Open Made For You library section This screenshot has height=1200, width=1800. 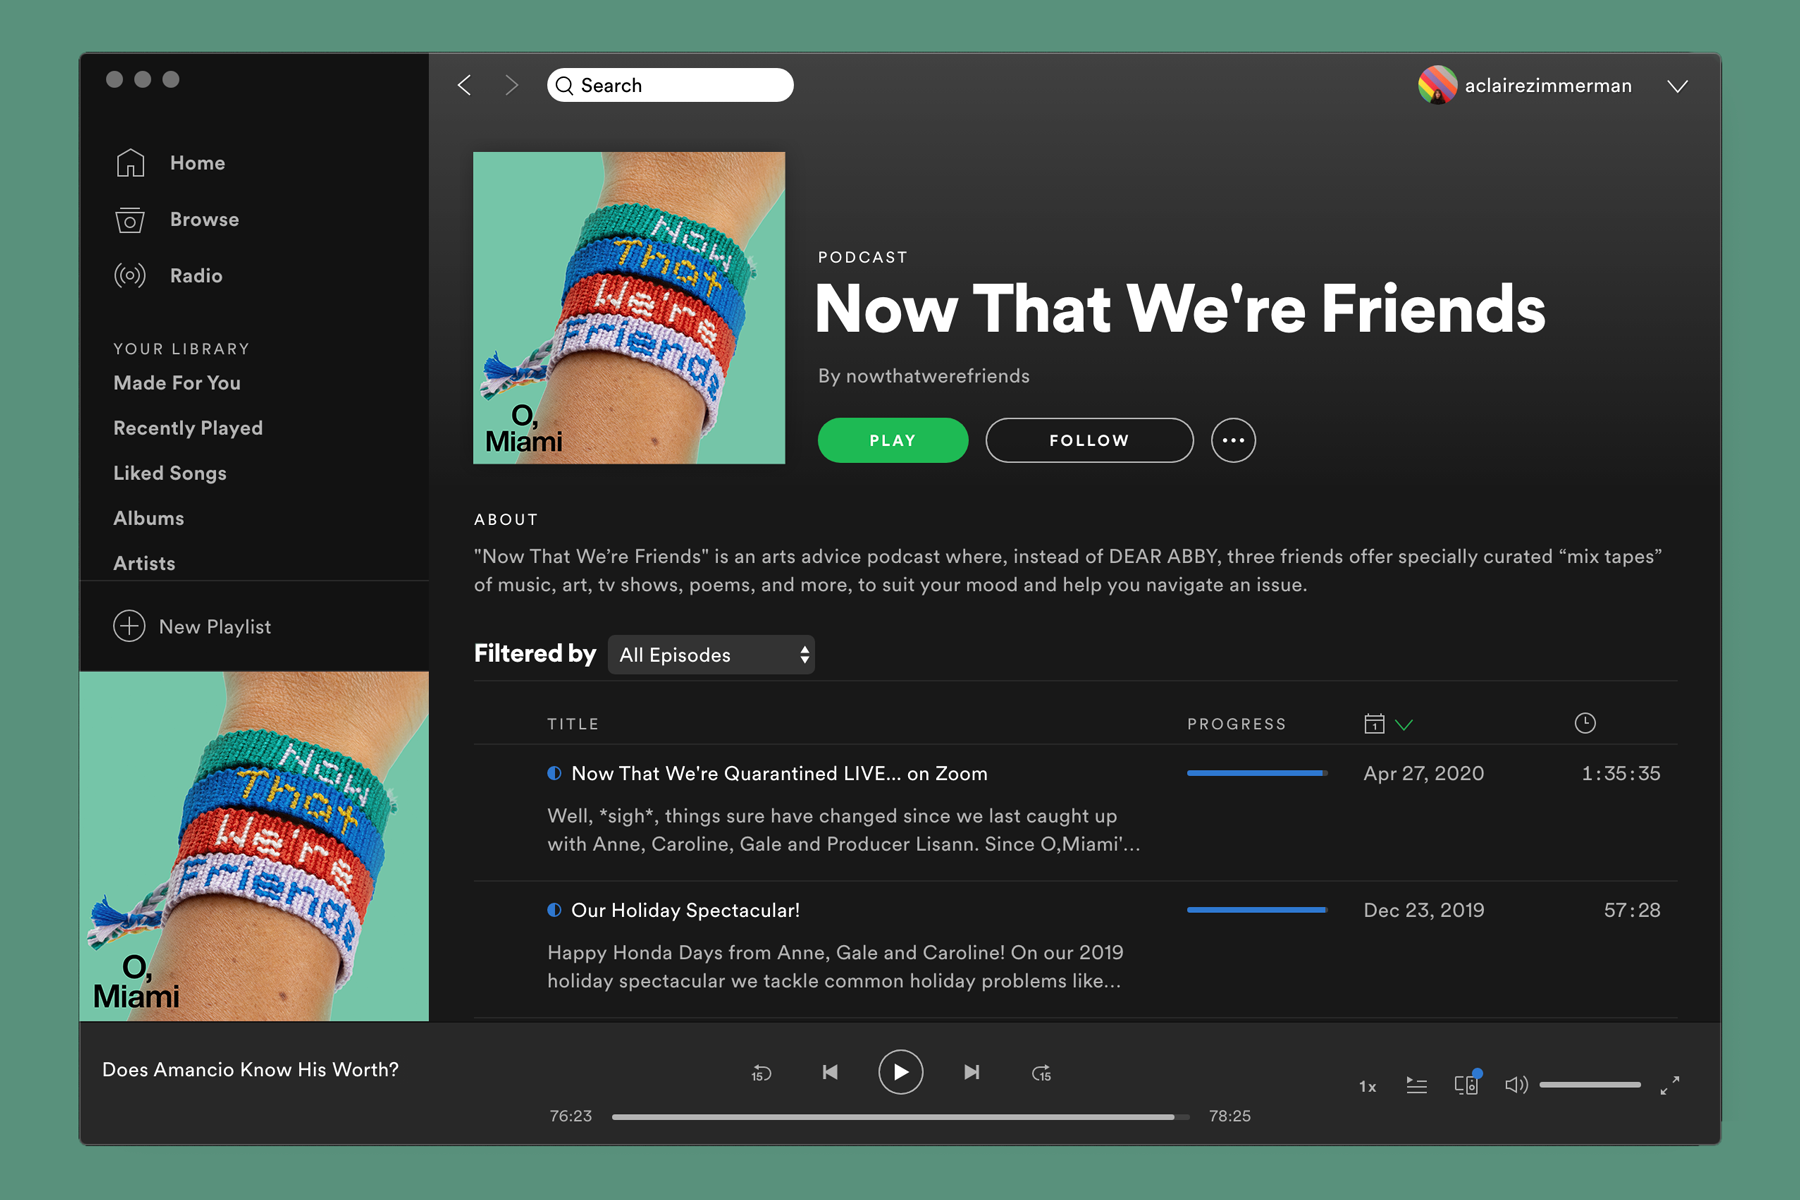(x=177, y=383)
